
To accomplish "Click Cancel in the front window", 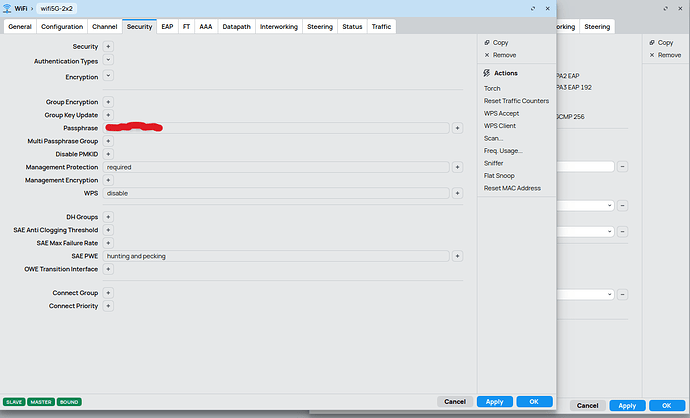I will 455,401.
